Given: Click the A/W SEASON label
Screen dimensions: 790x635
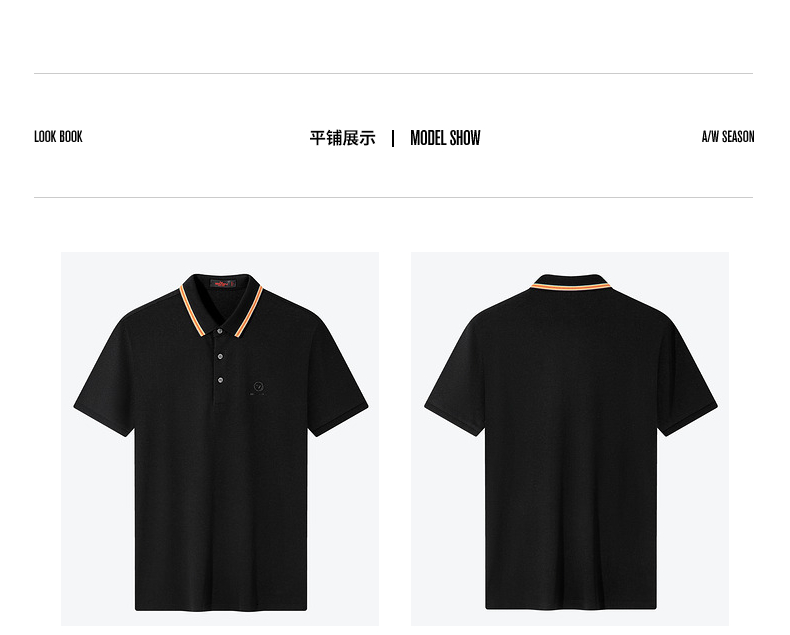Looking at the screenshot, I should point(728,137).
